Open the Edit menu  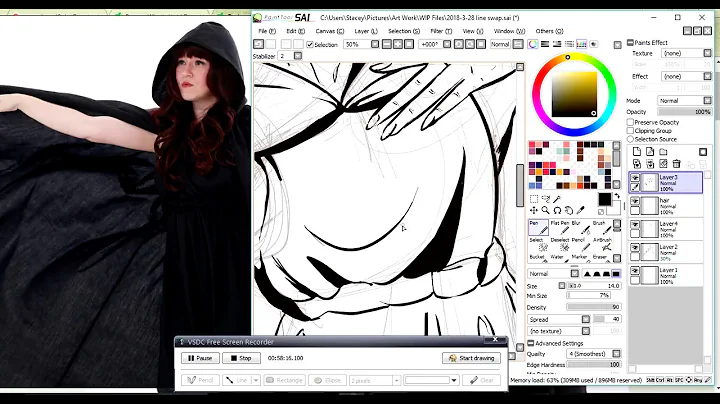click(x=295, y=31)
